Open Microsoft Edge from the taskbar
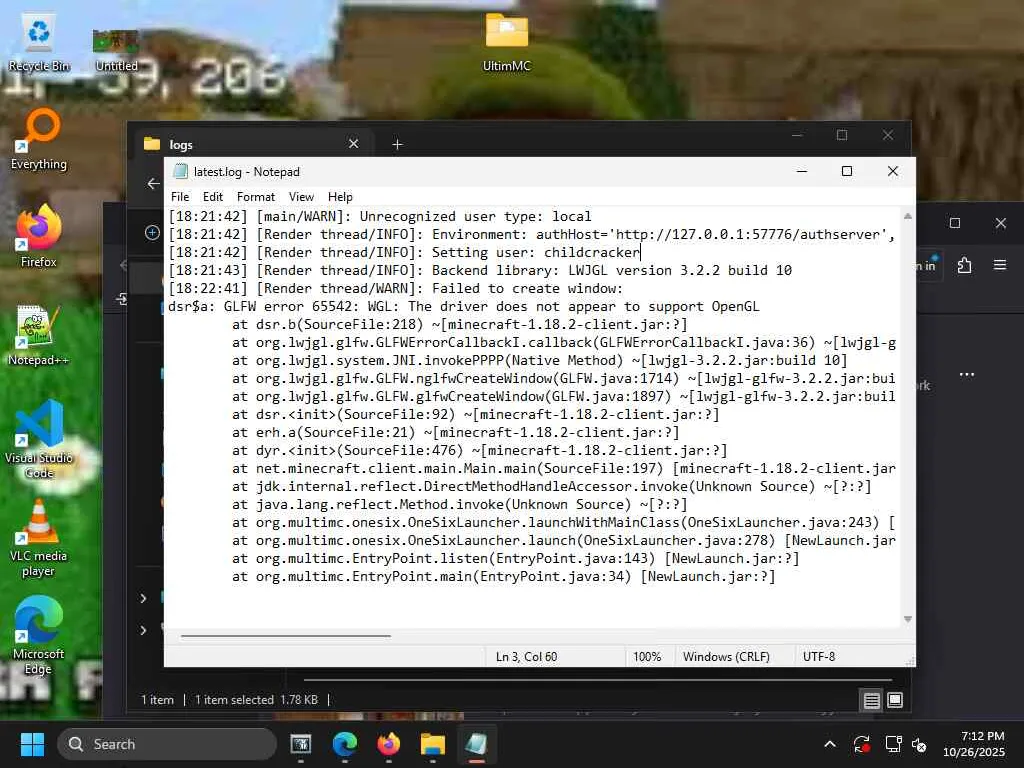 [344, 744]
